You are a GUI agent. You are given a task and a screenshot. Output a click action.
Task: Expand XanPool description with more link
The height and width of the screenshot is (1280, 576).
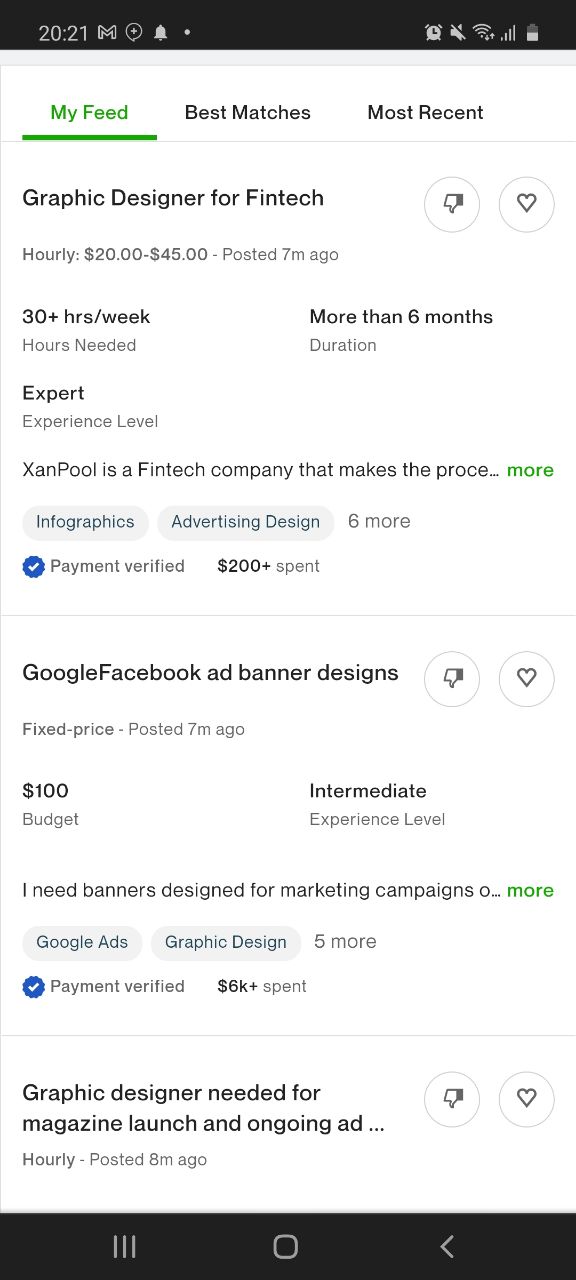[530, 470]
